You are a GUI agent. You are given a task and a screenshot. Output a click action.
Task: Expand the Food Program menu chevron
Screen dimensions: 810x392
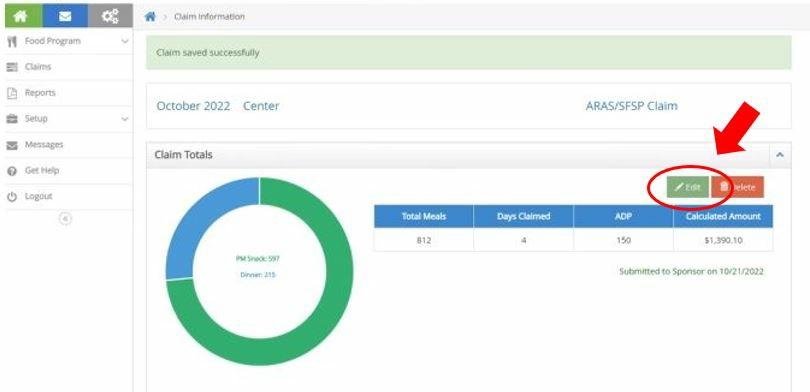click(x=124, y=41)
